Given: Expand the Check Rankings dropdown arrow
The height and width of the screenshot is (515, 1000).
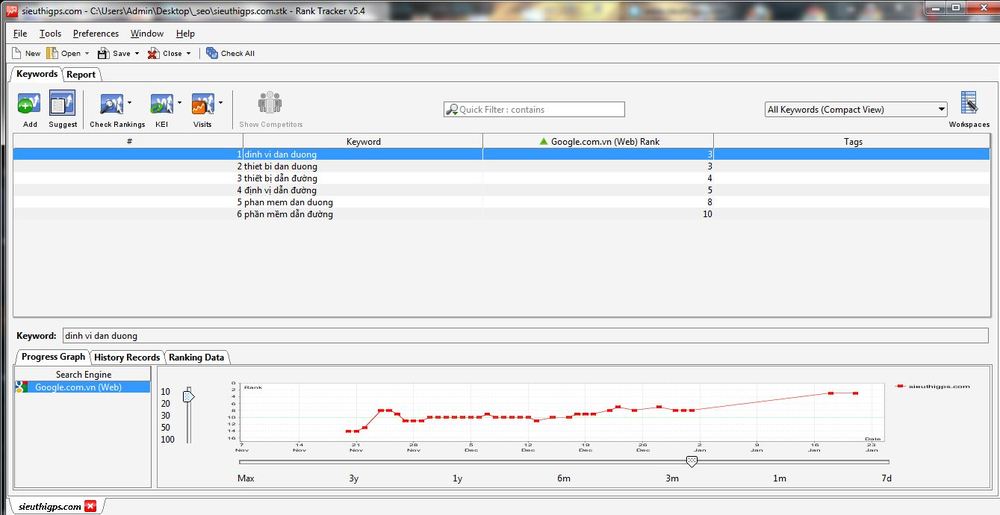Looking at the screenshot, I should pyautogui.click(x=129, y=102).
